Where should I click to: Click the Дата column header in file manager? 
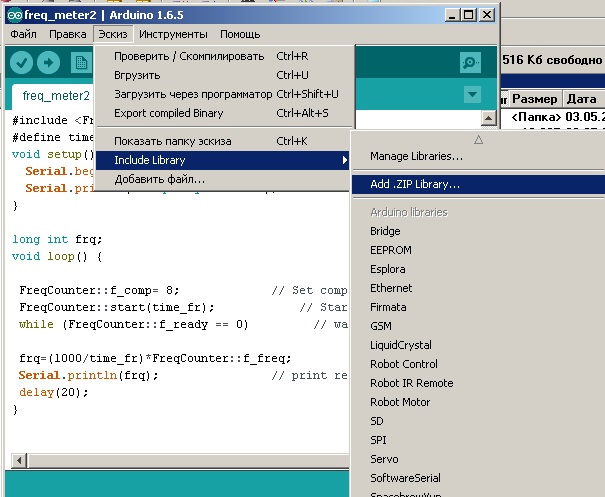583,99
